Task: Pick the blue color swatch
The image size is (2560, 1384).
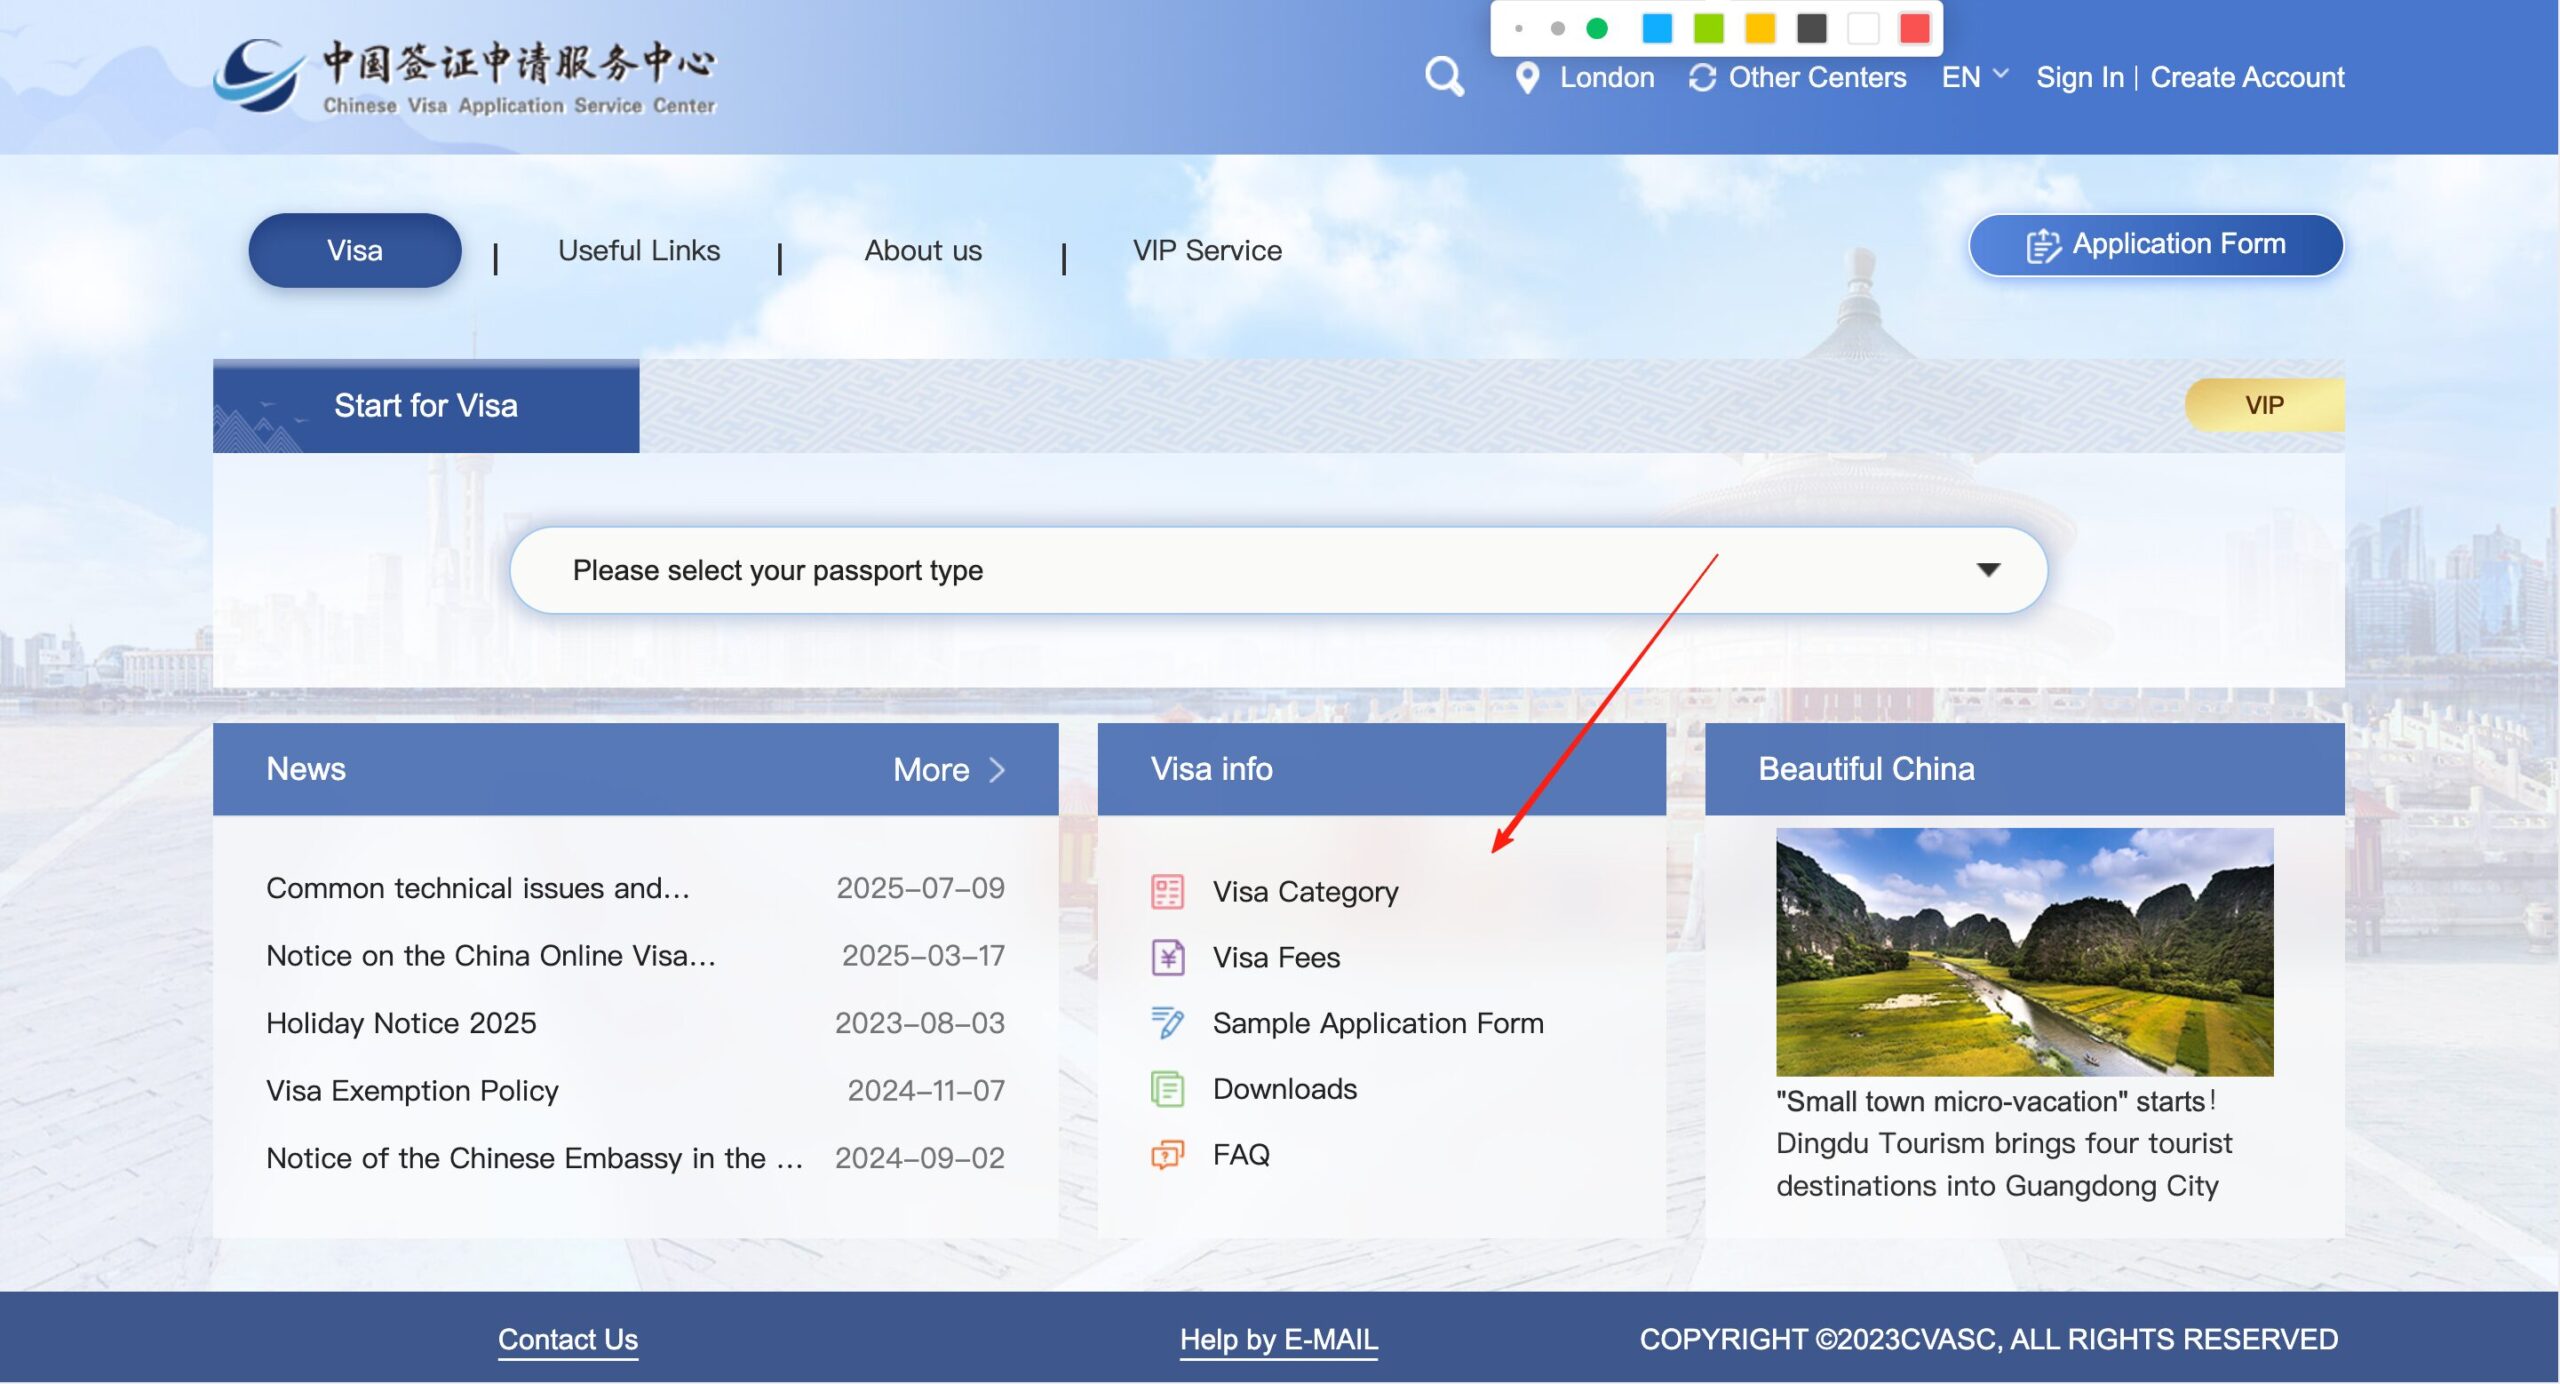Action: point(1657,29)
